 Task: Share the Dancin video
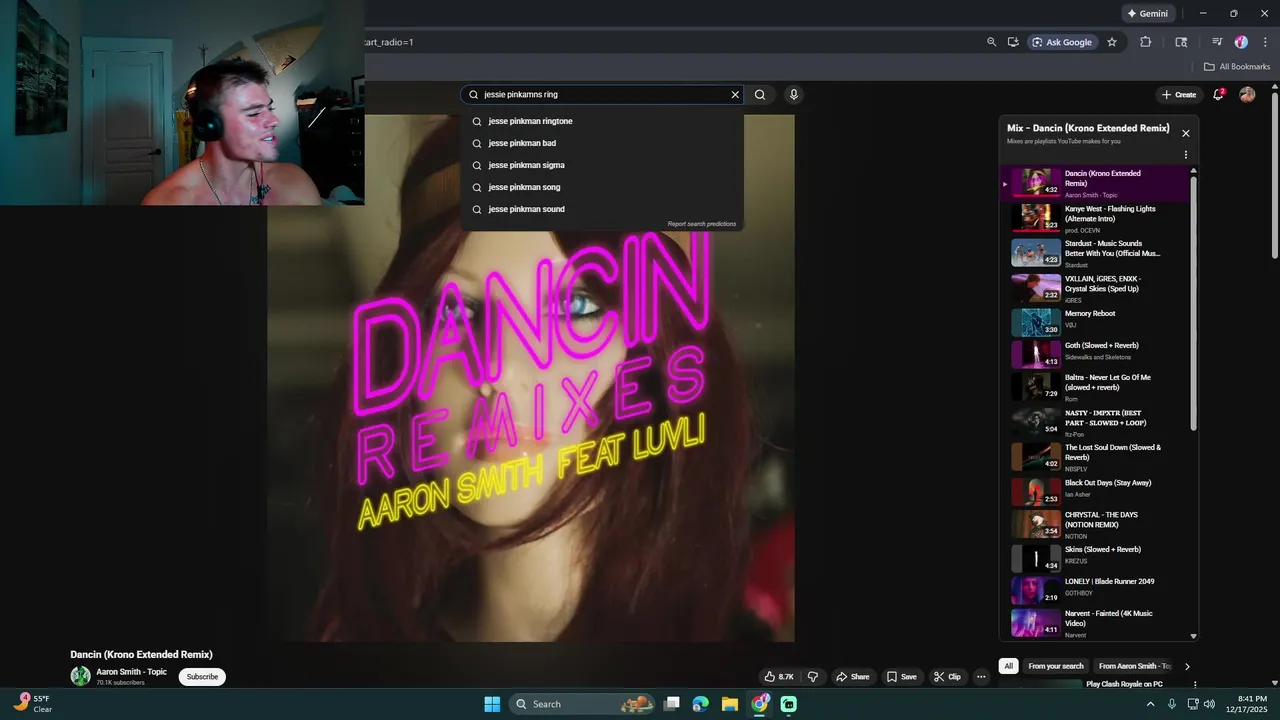[853, 677]
